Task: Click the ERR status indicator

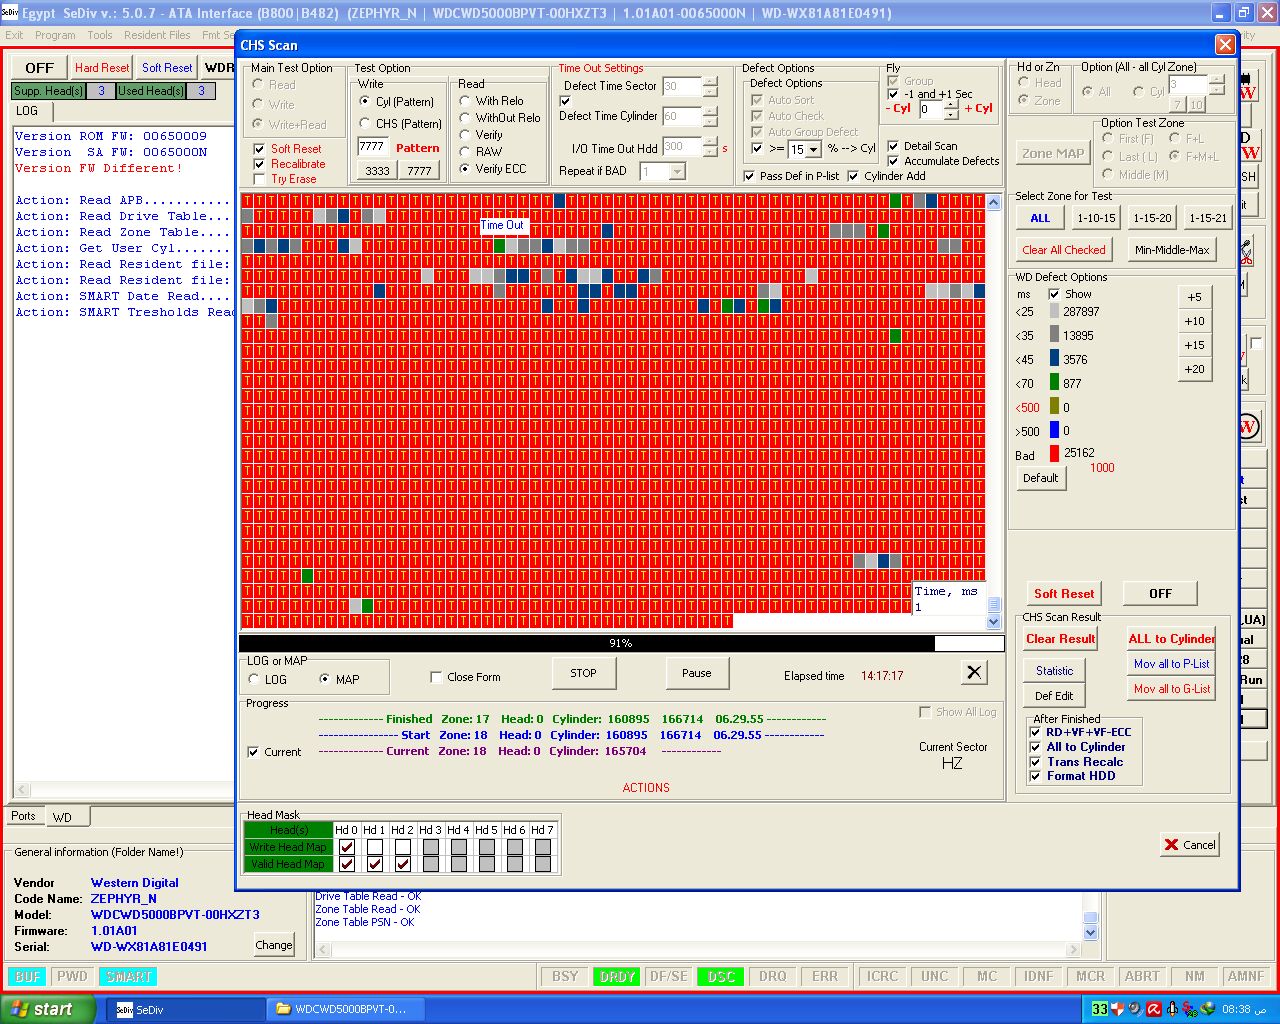Action: [x=825, y=977]
